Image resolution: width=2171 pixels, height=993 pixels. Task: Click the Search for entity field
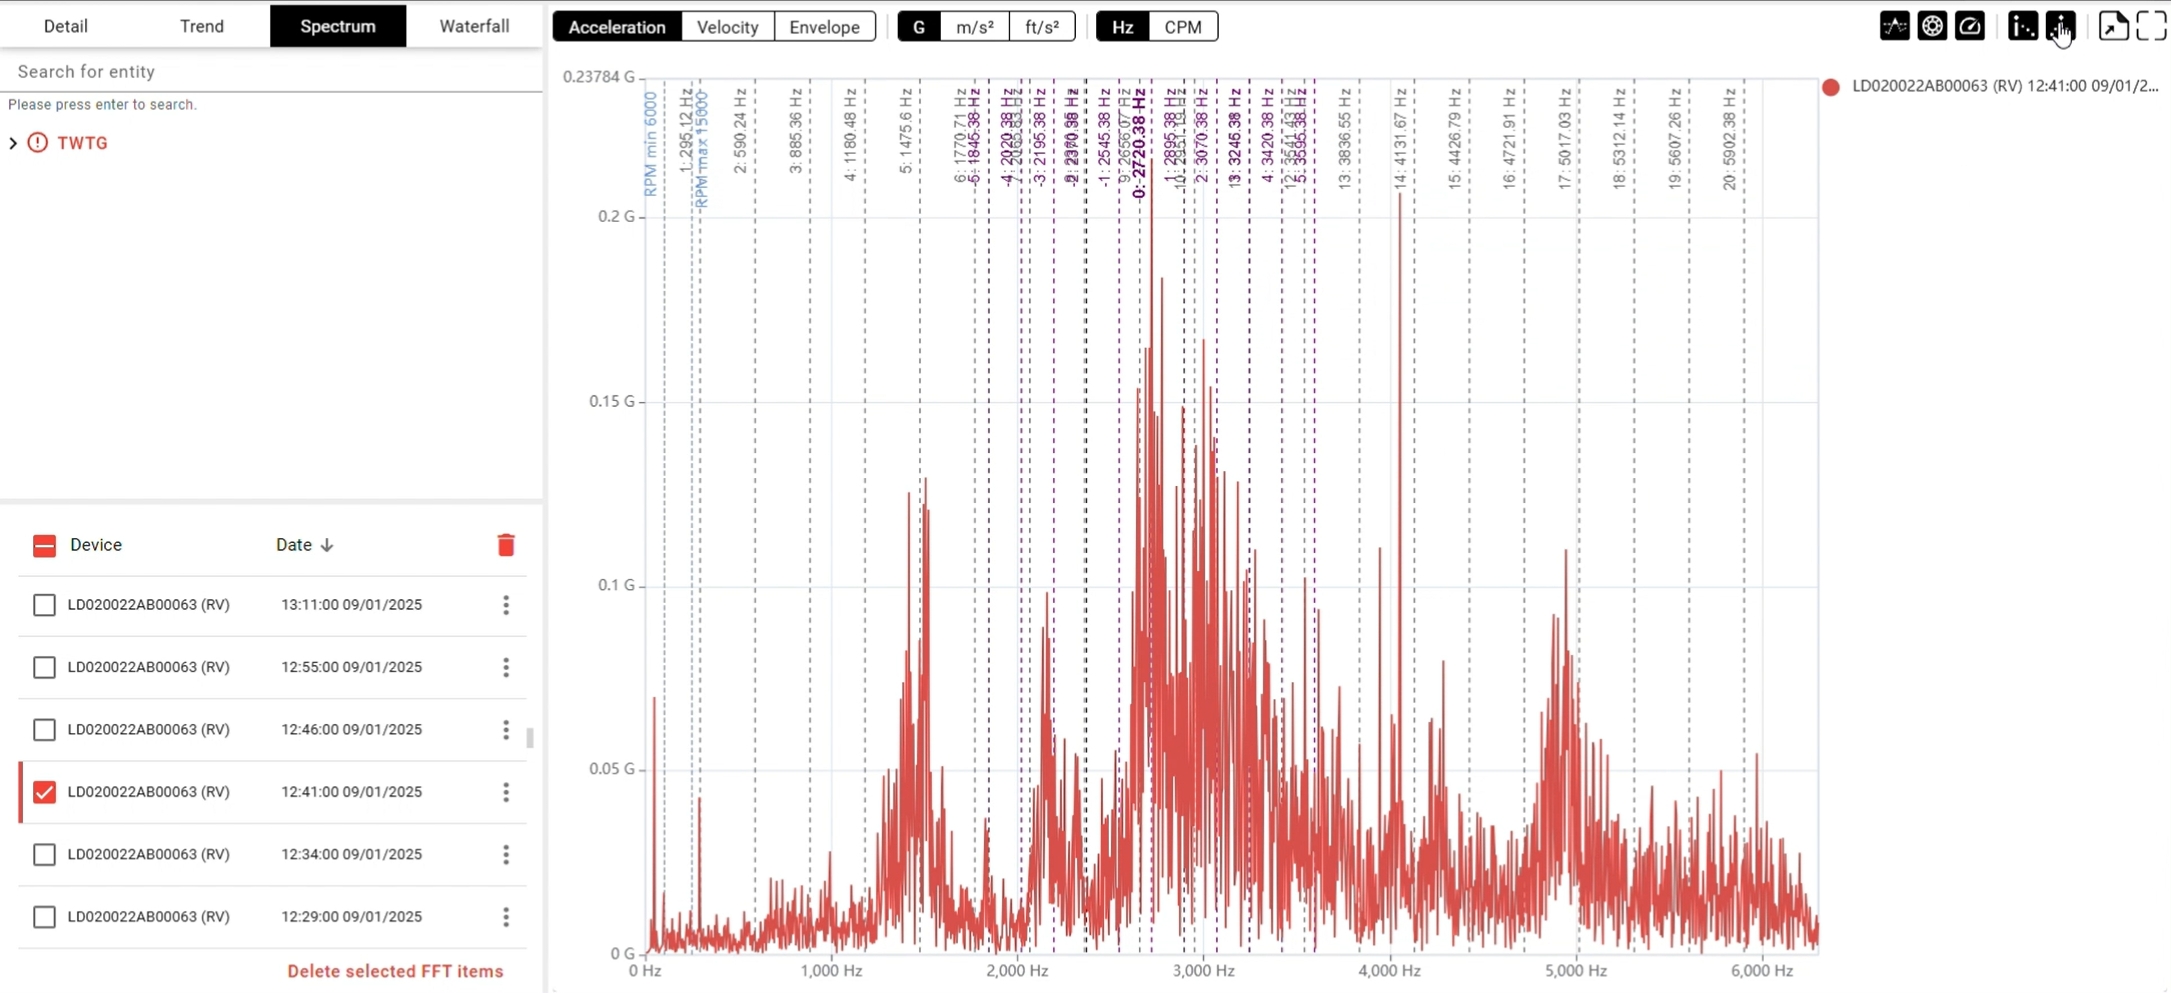coord(270,72)
